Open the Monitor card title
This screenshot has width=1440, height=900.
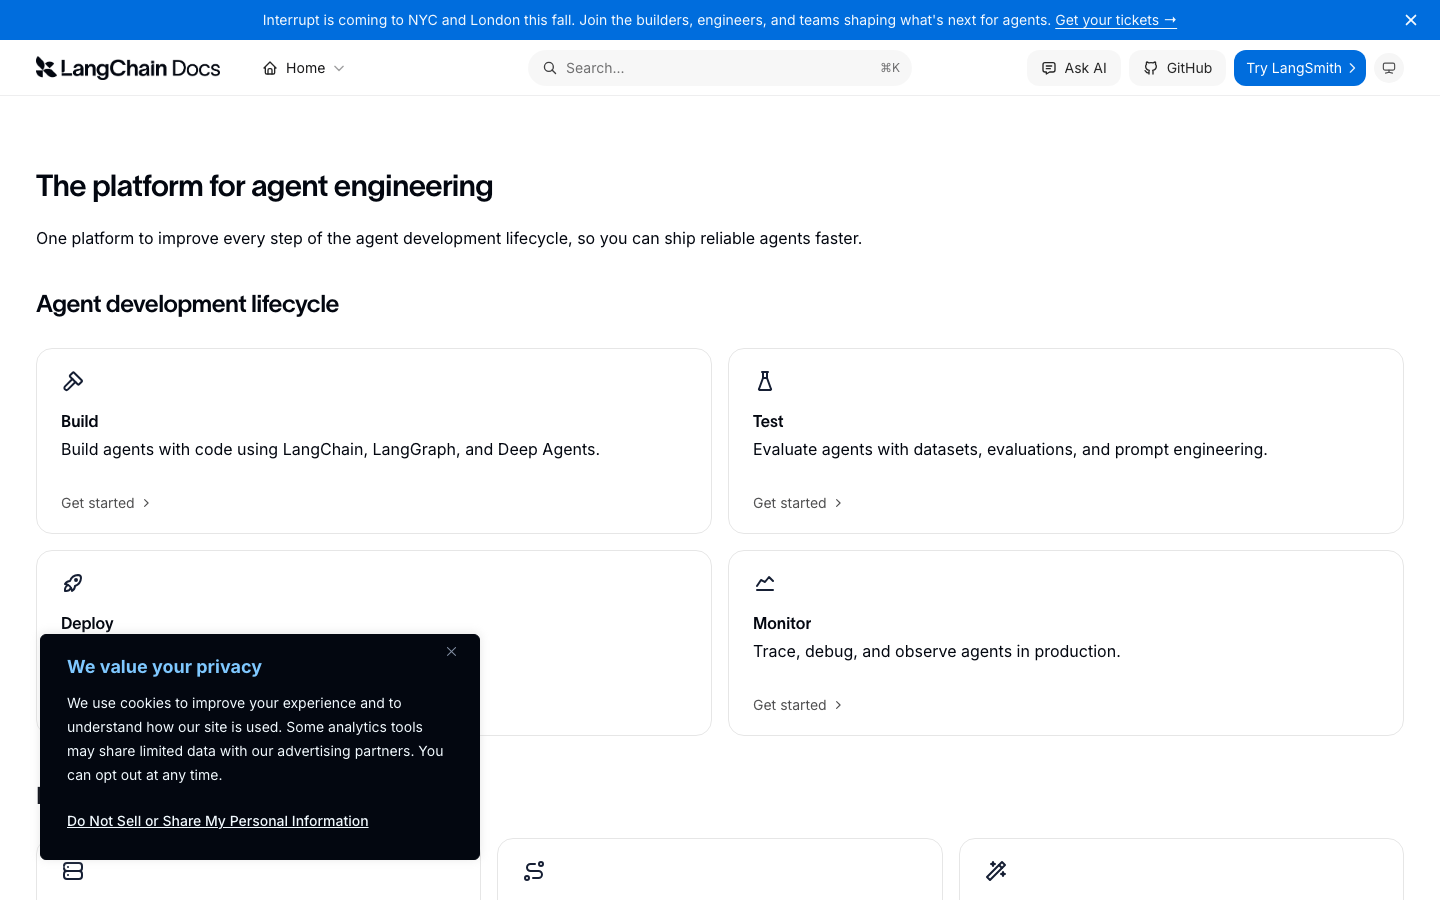pos(782,623)
